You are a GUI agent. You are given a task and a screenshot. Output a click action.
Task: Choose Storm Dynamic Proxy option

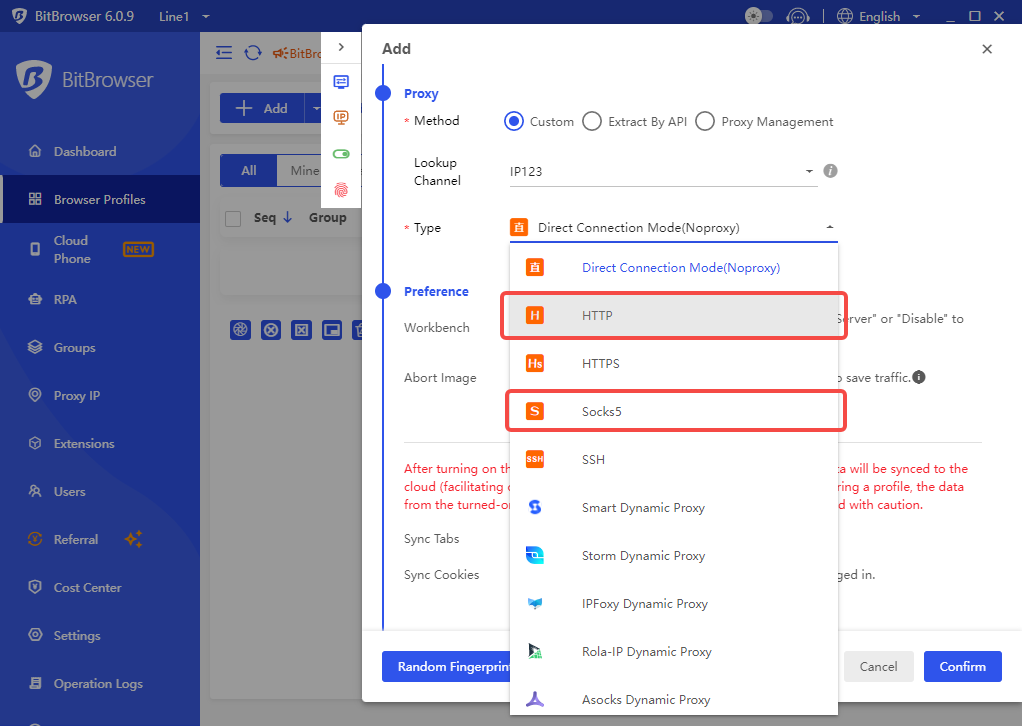coord(673,555)
